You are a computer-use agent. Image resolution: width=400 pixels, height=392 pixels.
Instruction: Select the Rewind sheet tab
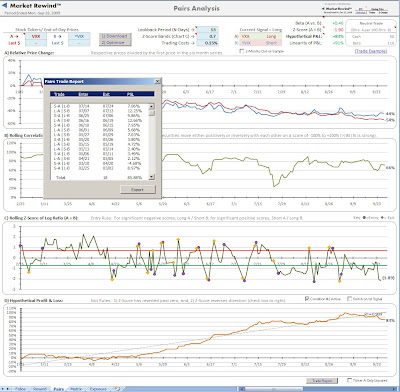(40, 389)
